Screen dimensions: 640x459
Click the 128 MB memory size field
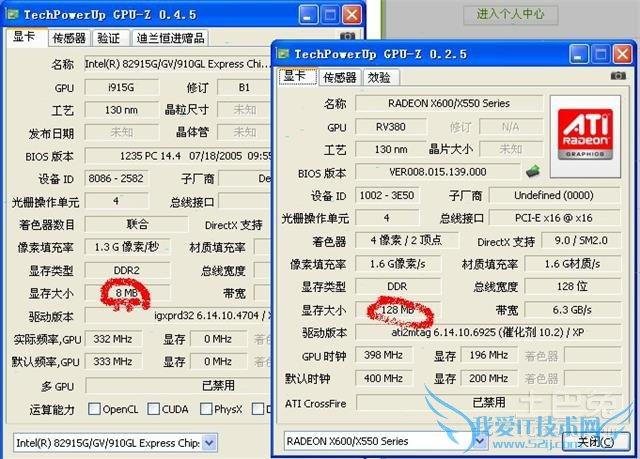pos(398,310)
